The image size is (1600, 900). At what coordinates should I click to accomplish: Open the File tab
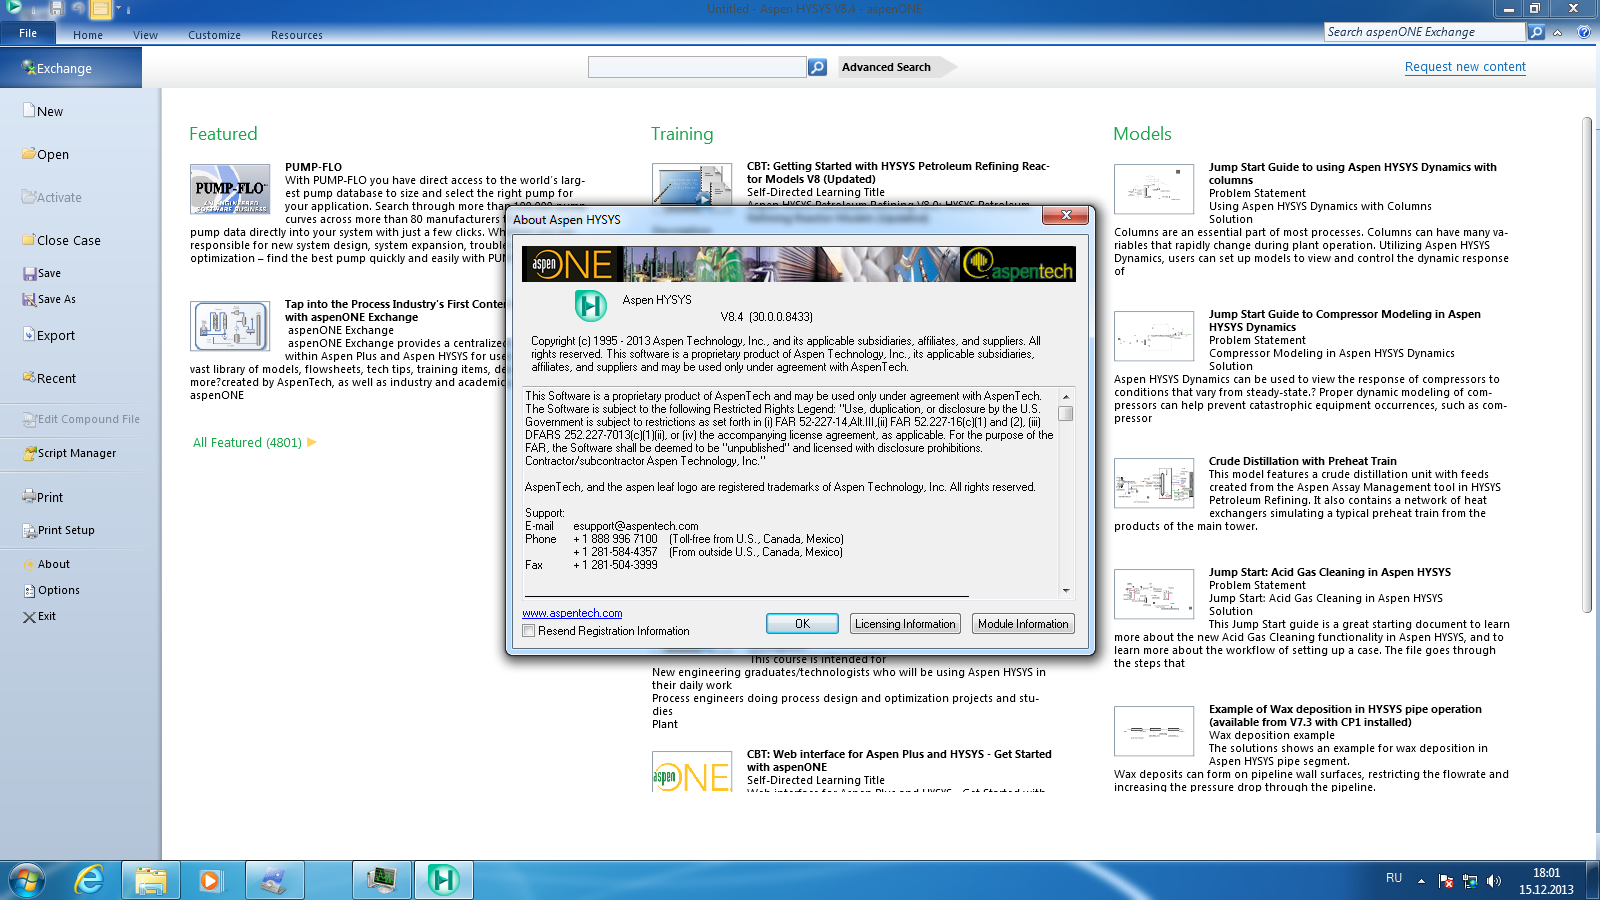(28, 33)
